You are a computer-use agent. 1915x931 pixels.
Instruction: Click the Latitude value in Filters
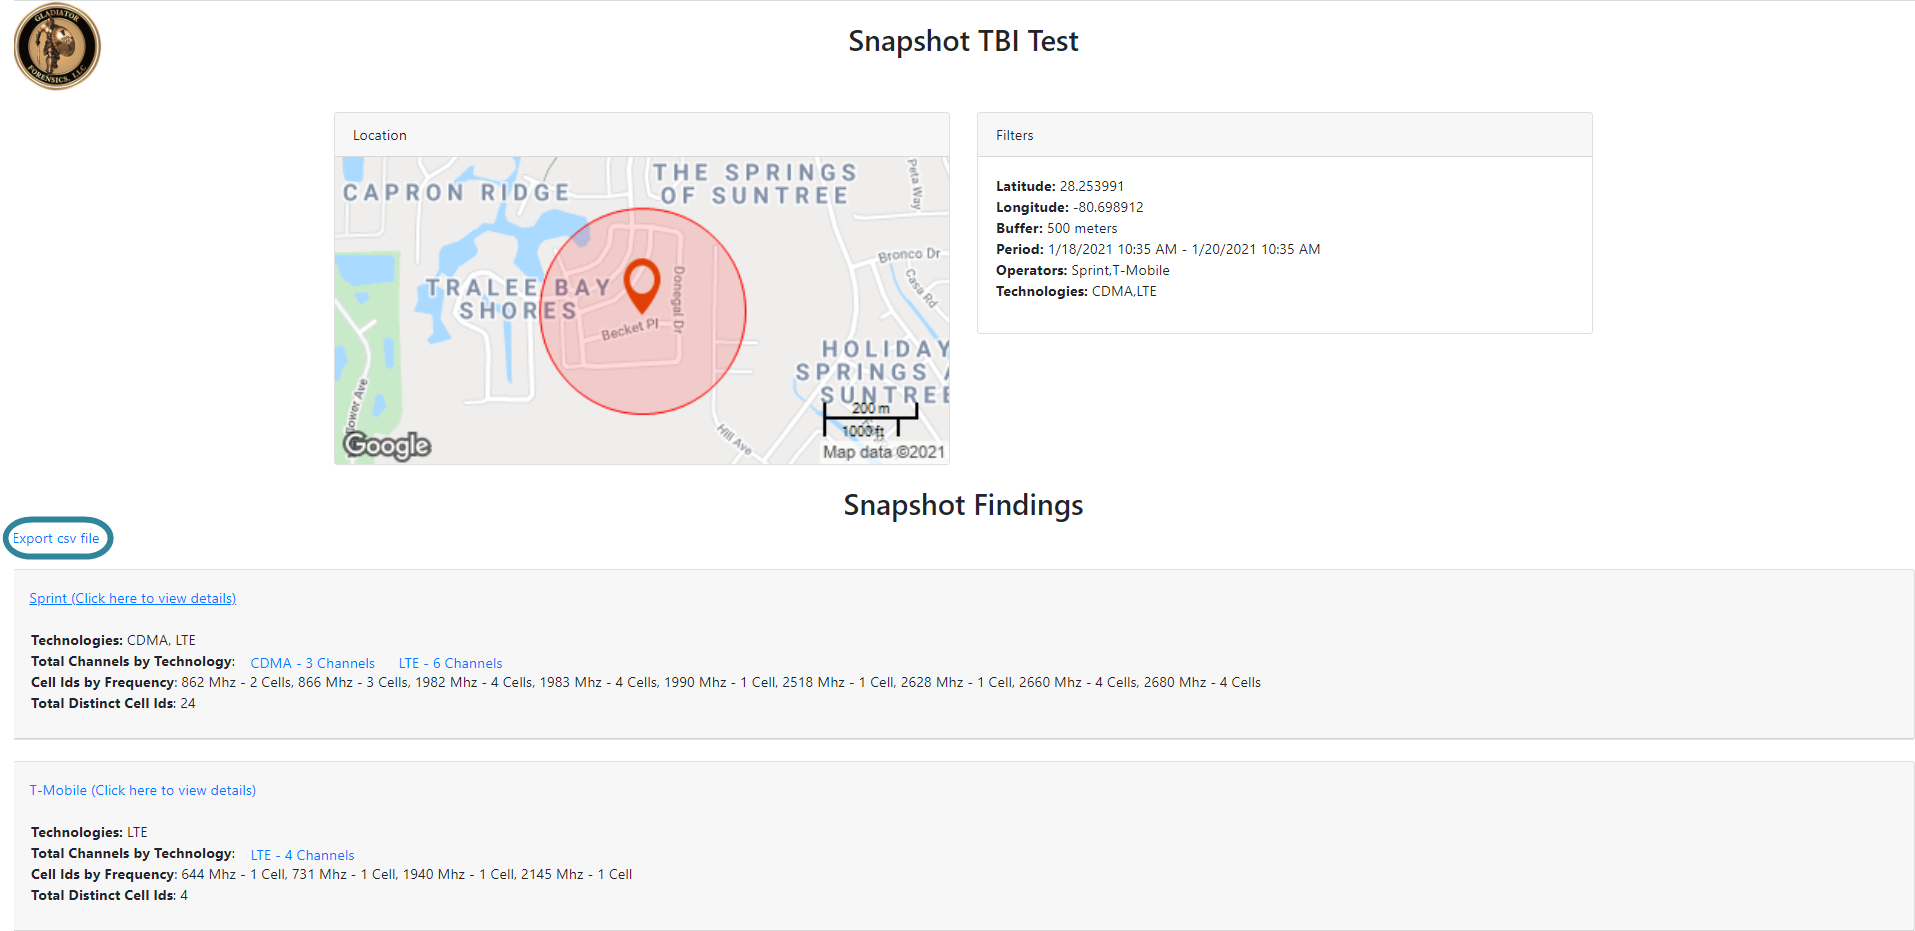(x=1091, y=186)
